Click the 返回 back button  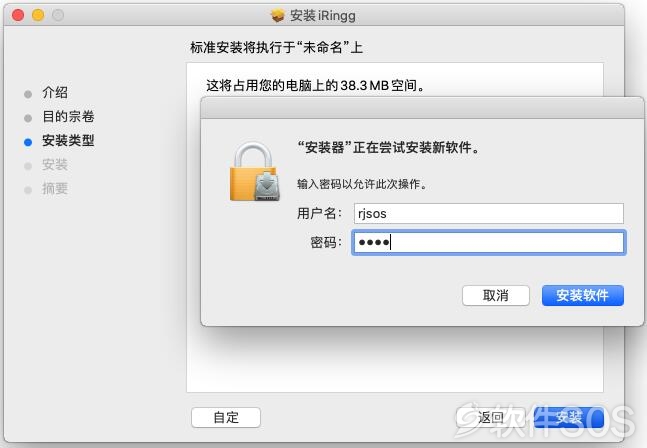(x=491, y=417)
